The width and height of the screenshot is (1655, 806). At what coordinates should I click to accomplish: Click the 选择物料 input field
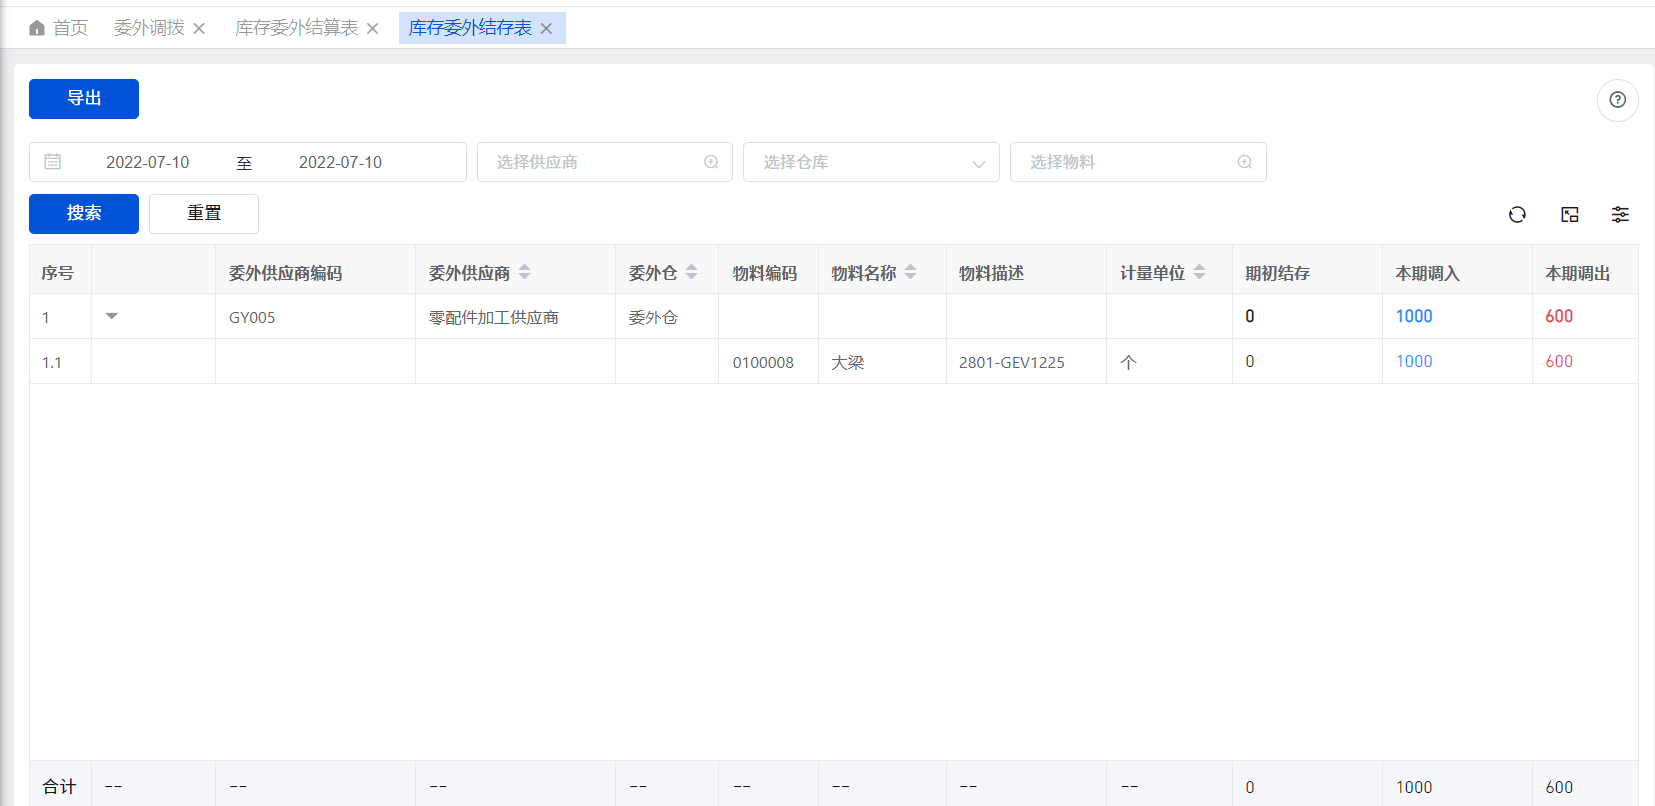pyautogui.click(x=1138, y=162)
